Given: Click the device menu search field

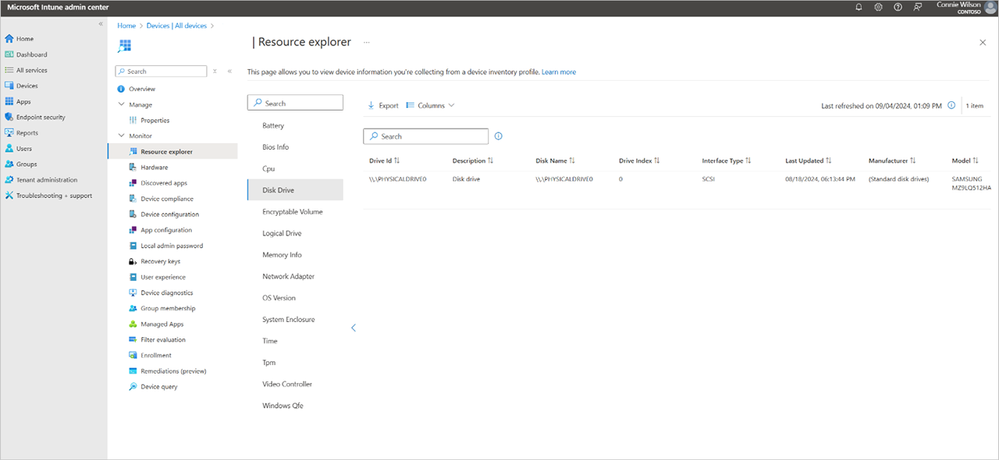Looking at the screenshot, I should coord(161,71).
